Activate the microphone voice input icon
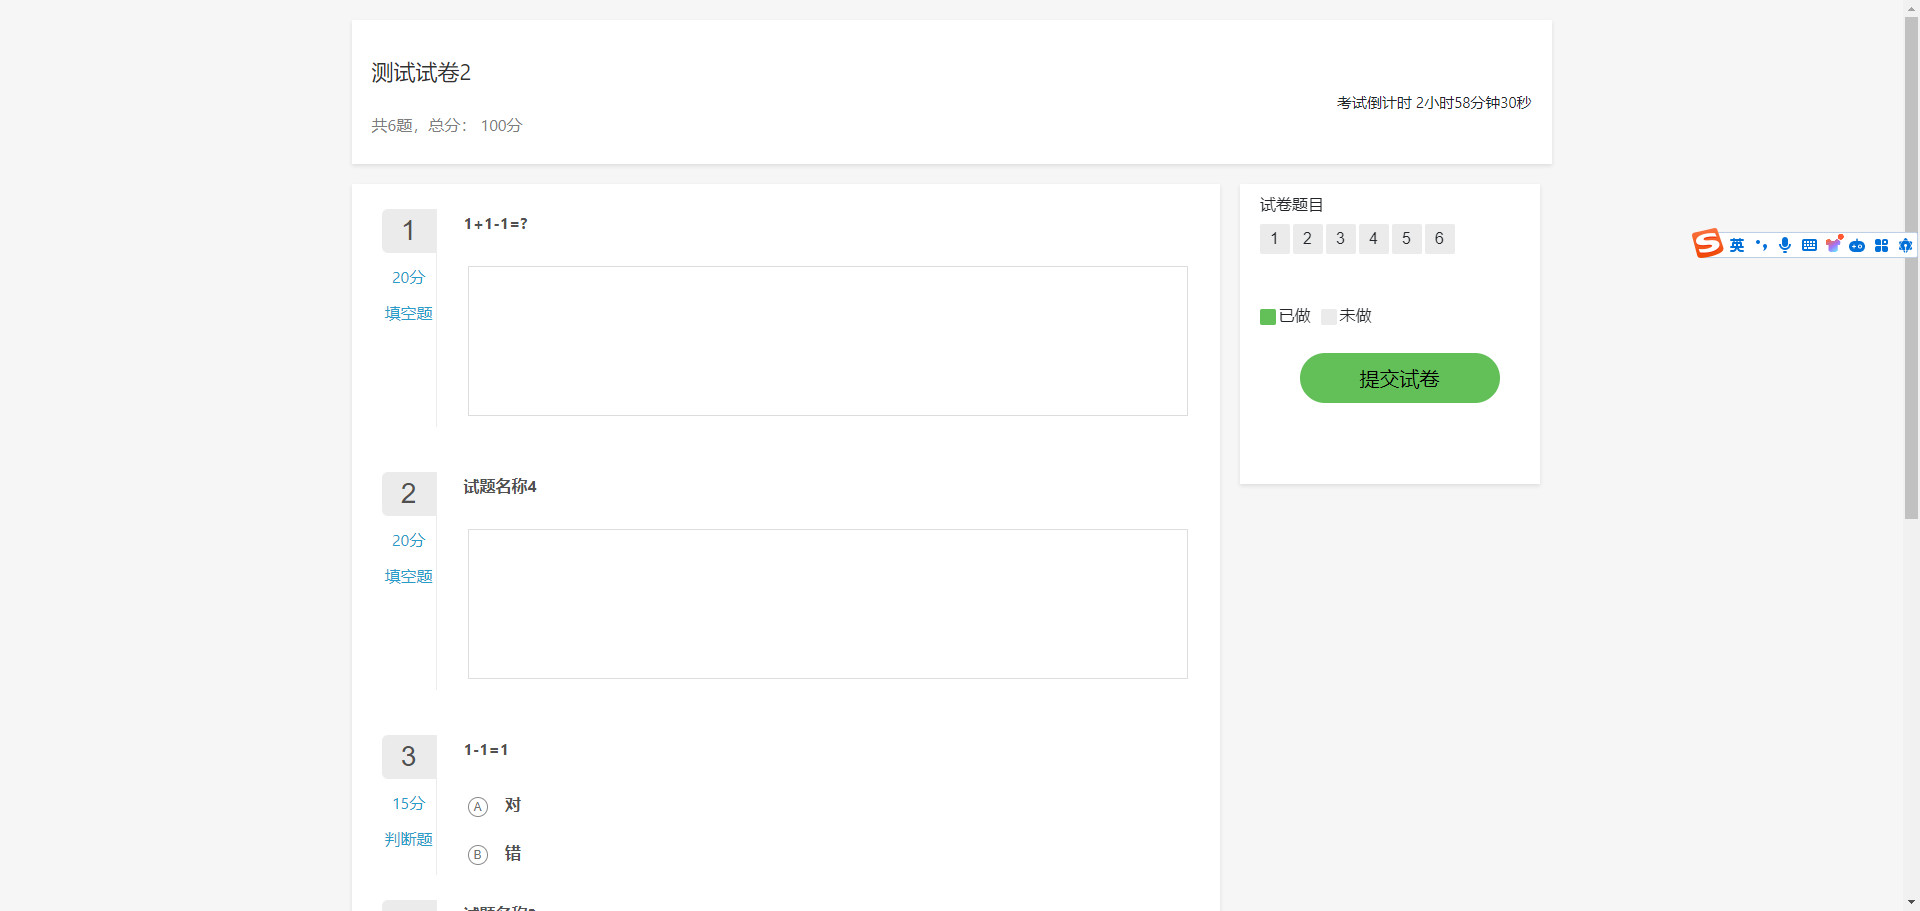 (1785, 245)
